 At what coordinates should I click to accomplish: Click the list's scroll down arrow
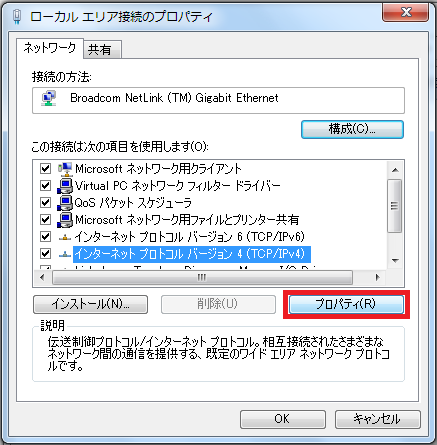[395, 261]
